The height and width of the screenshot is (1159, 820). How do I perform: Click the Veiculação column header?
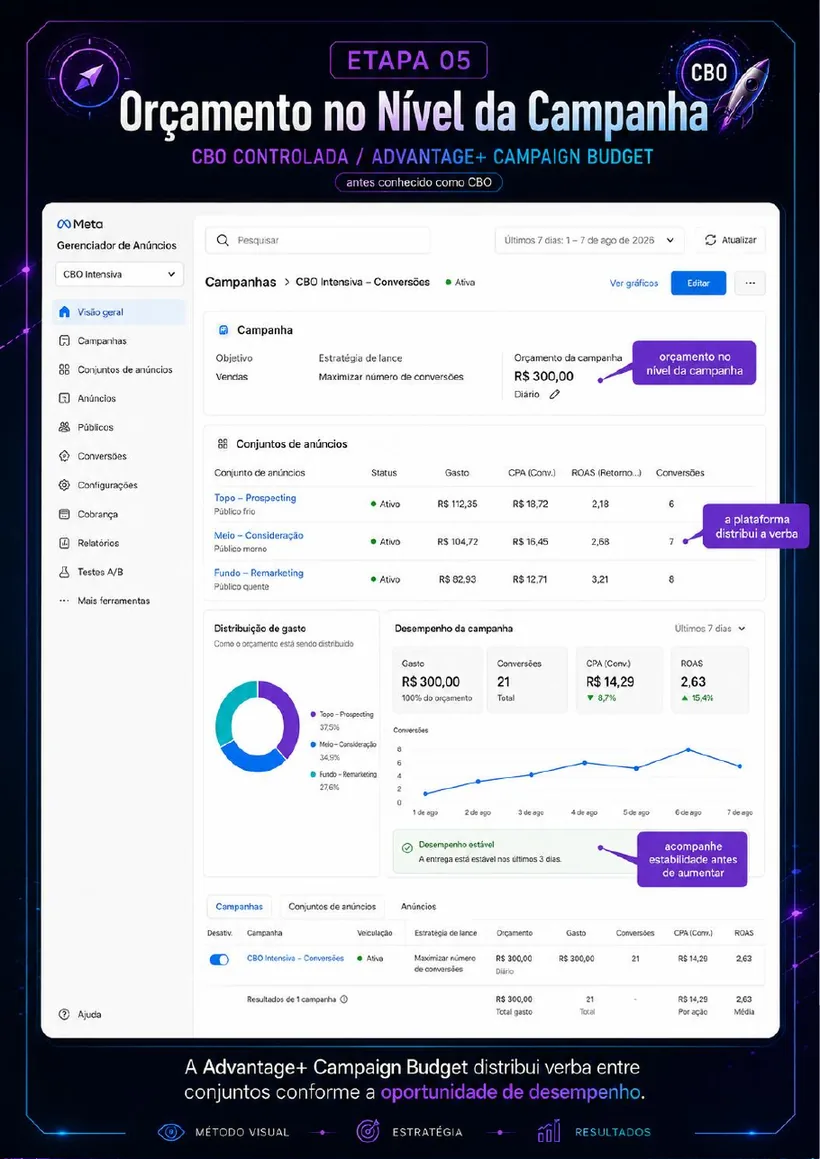pos(373,934)
